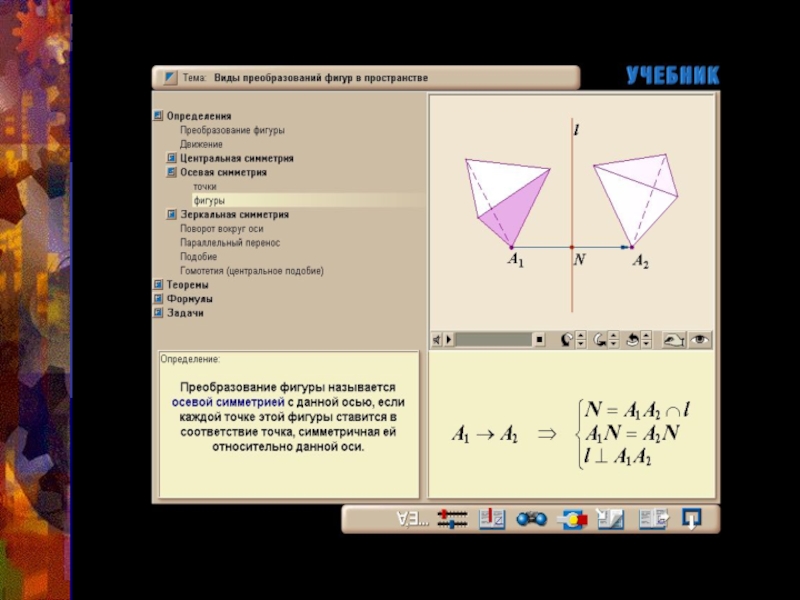
Task: Open the math symbols ∀∃ tool
Action: (413, 519)
